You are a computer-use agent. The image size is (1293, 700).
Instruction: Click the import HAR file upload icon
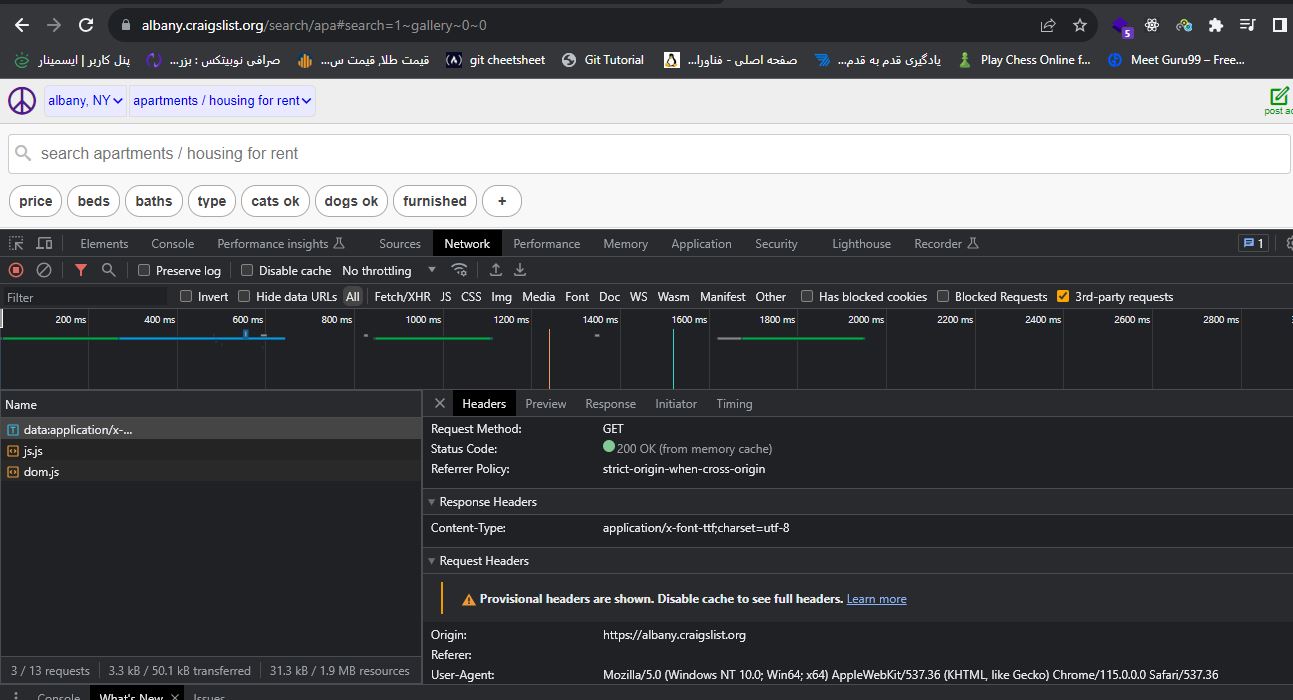495,270
